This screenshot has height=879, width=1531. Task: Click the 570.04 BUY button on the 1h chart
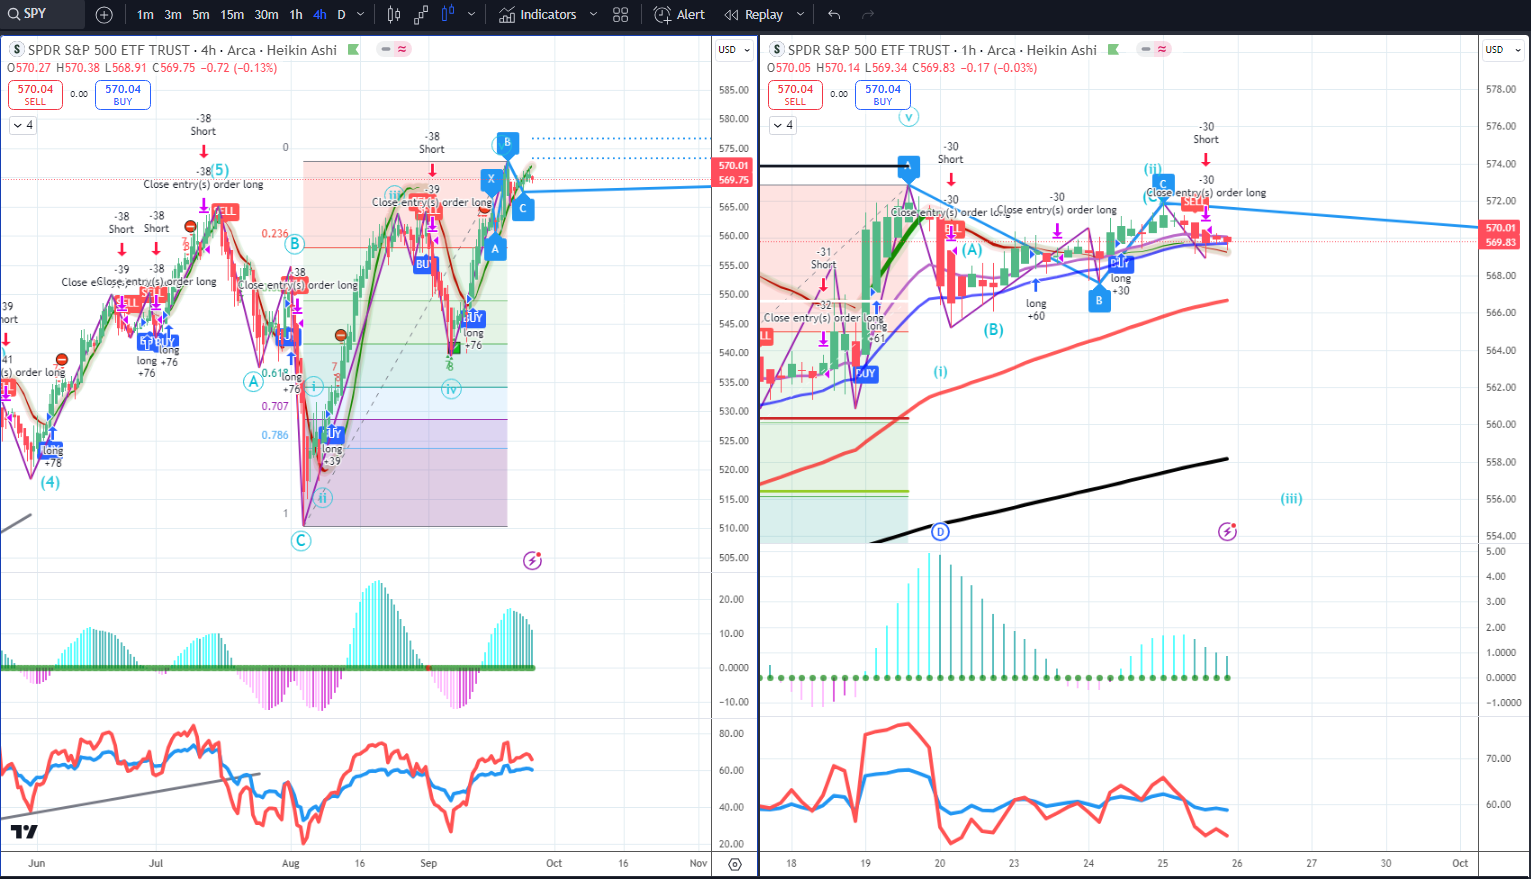tap(883, 95)
